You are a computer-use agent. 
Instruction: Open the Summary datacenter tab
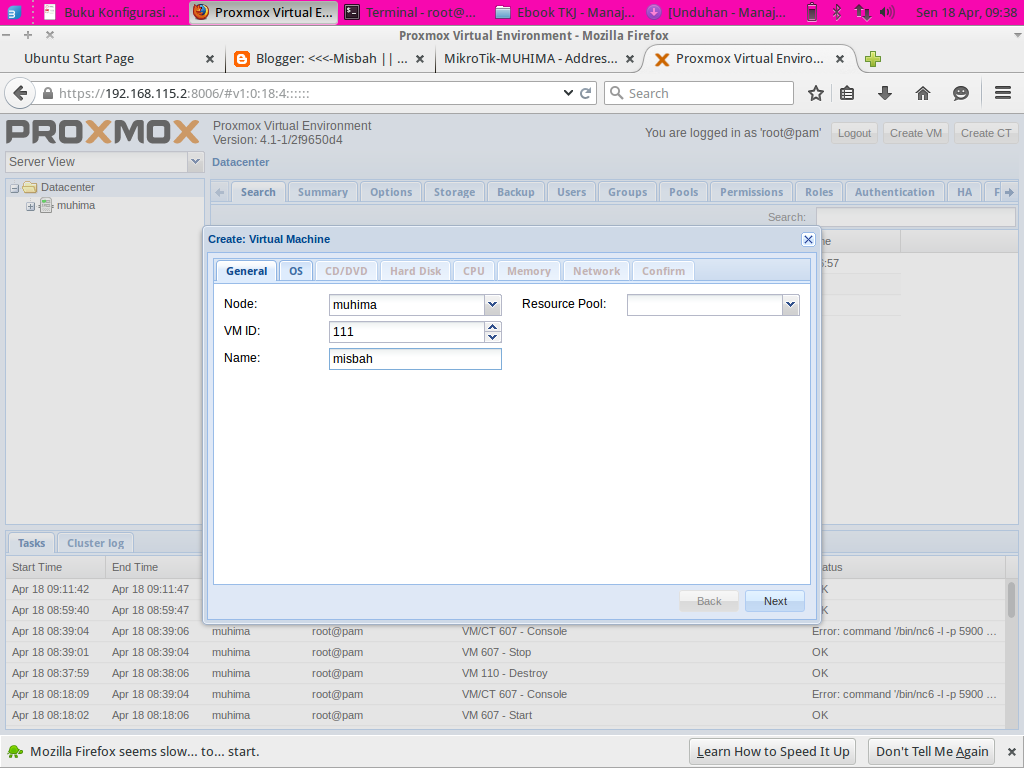pos(323,192)
